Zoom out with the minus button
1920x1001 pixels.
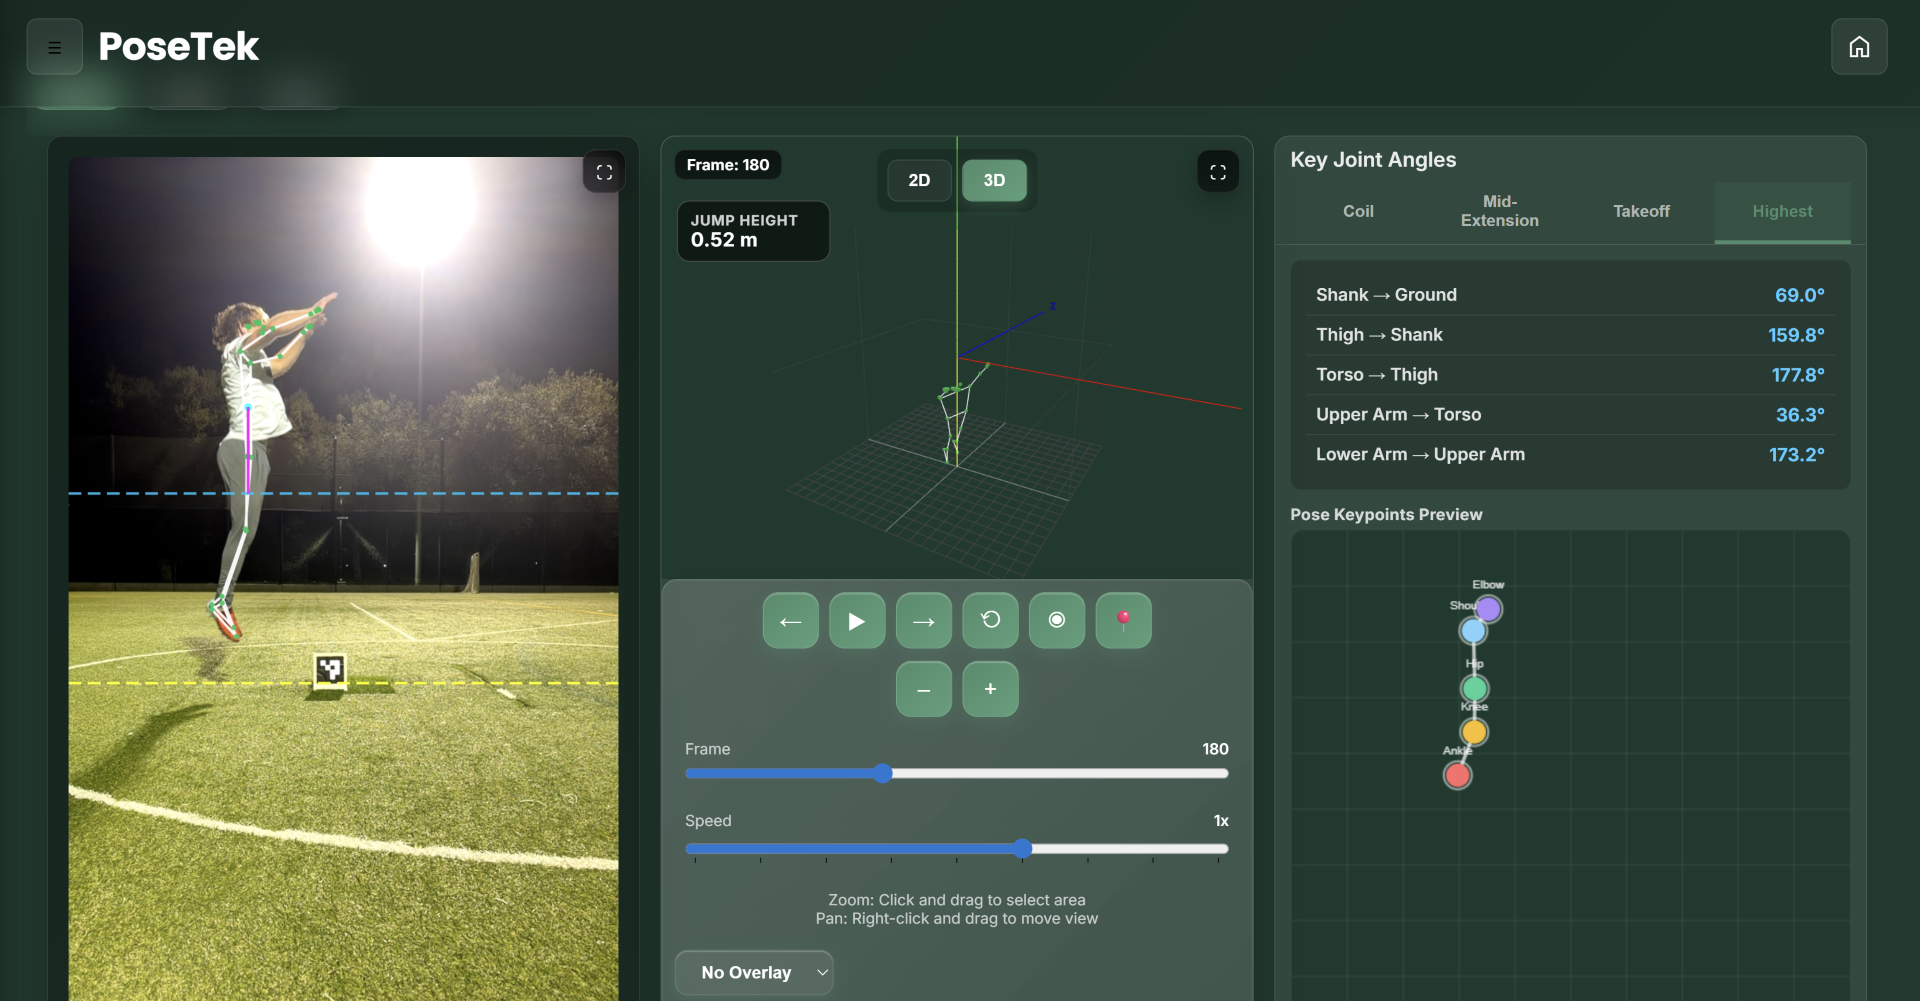pyautogui.click(x=923, y=689)
